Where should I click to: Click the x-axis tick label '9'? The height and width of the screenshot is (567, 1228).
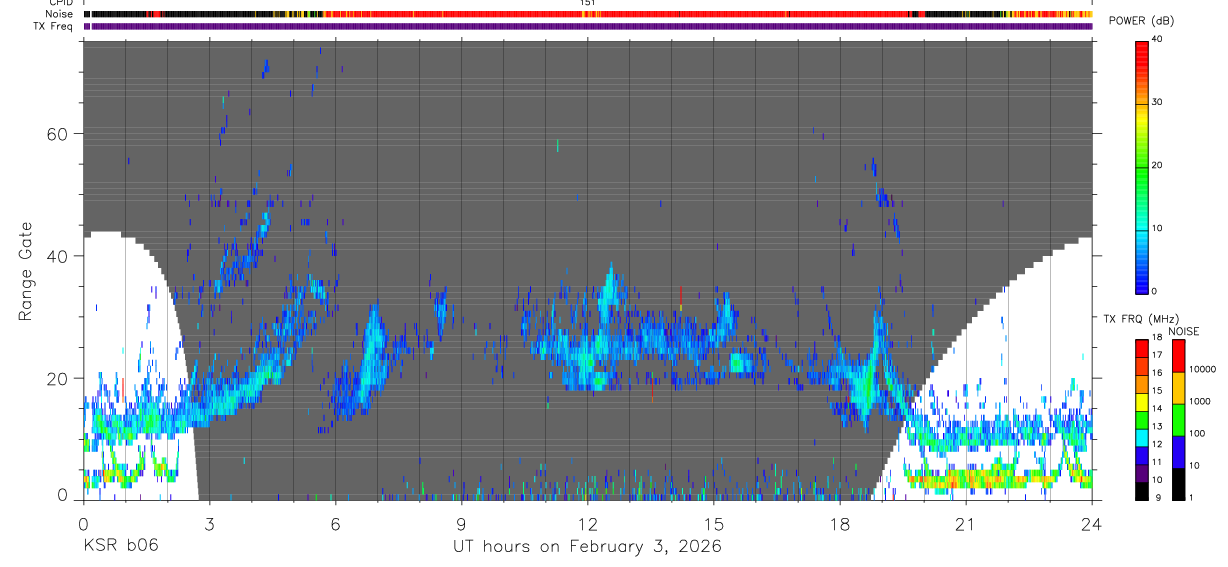pyautogui.click(x=461, y=524)
